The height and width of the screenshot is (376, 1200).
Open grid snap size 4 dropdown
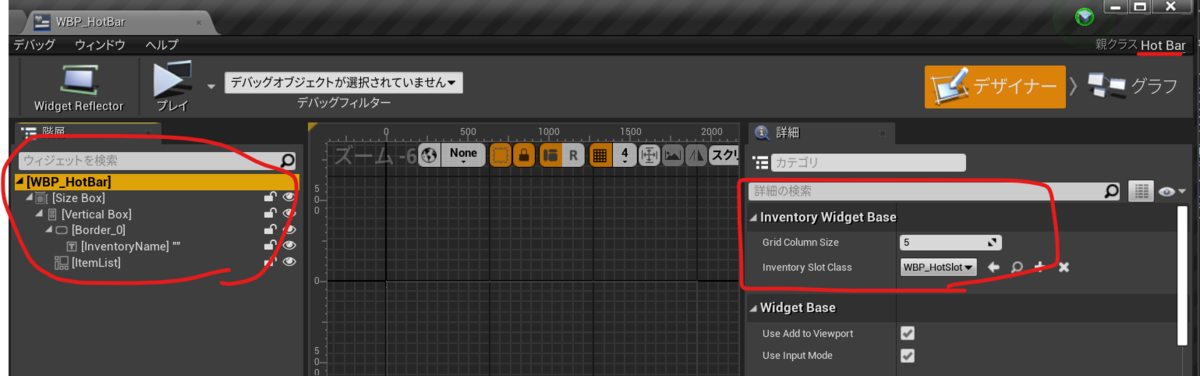[625, 155]
